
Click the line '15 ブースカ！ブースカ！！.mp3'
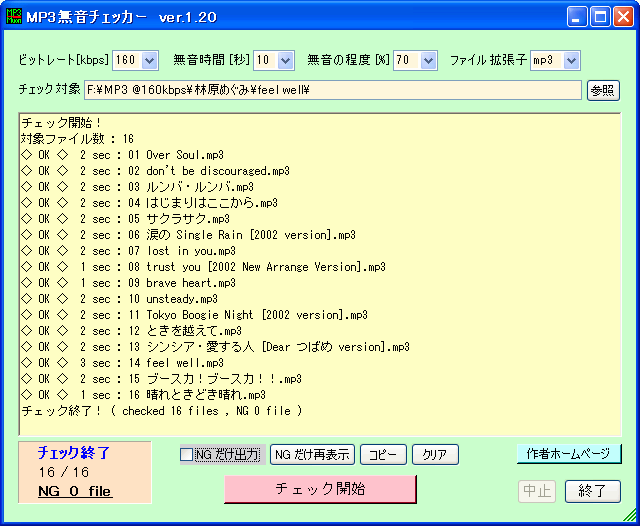click(x=162, y=379)
